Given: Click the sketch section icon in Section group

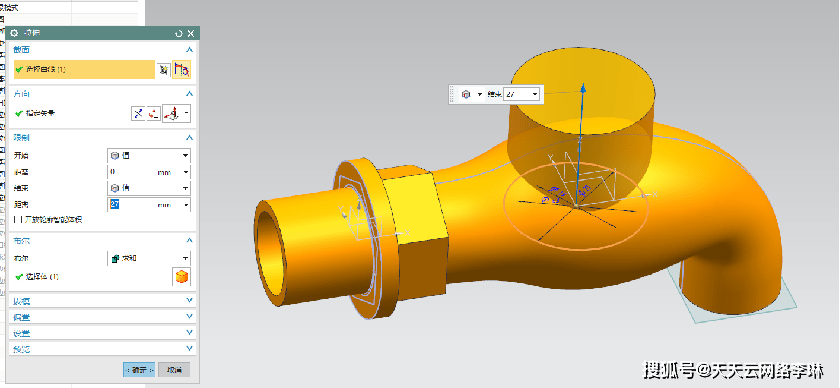Looking at the screenshot, I should point(164,70).
